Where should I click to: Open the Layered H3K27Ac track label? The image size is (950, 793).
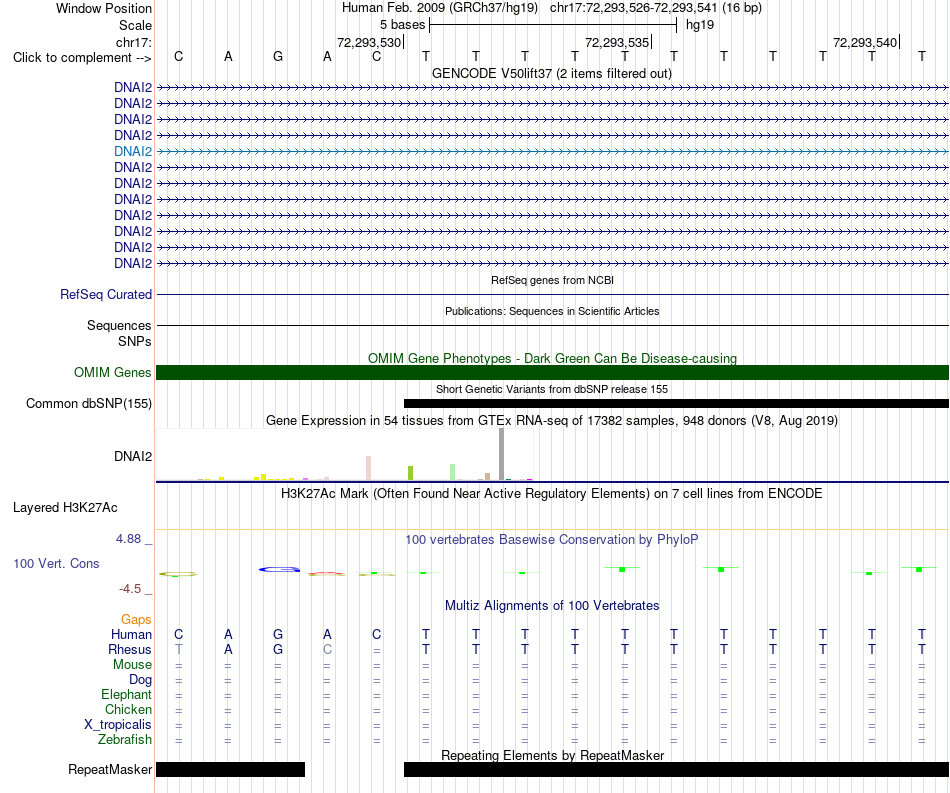[x=65, y=508]
